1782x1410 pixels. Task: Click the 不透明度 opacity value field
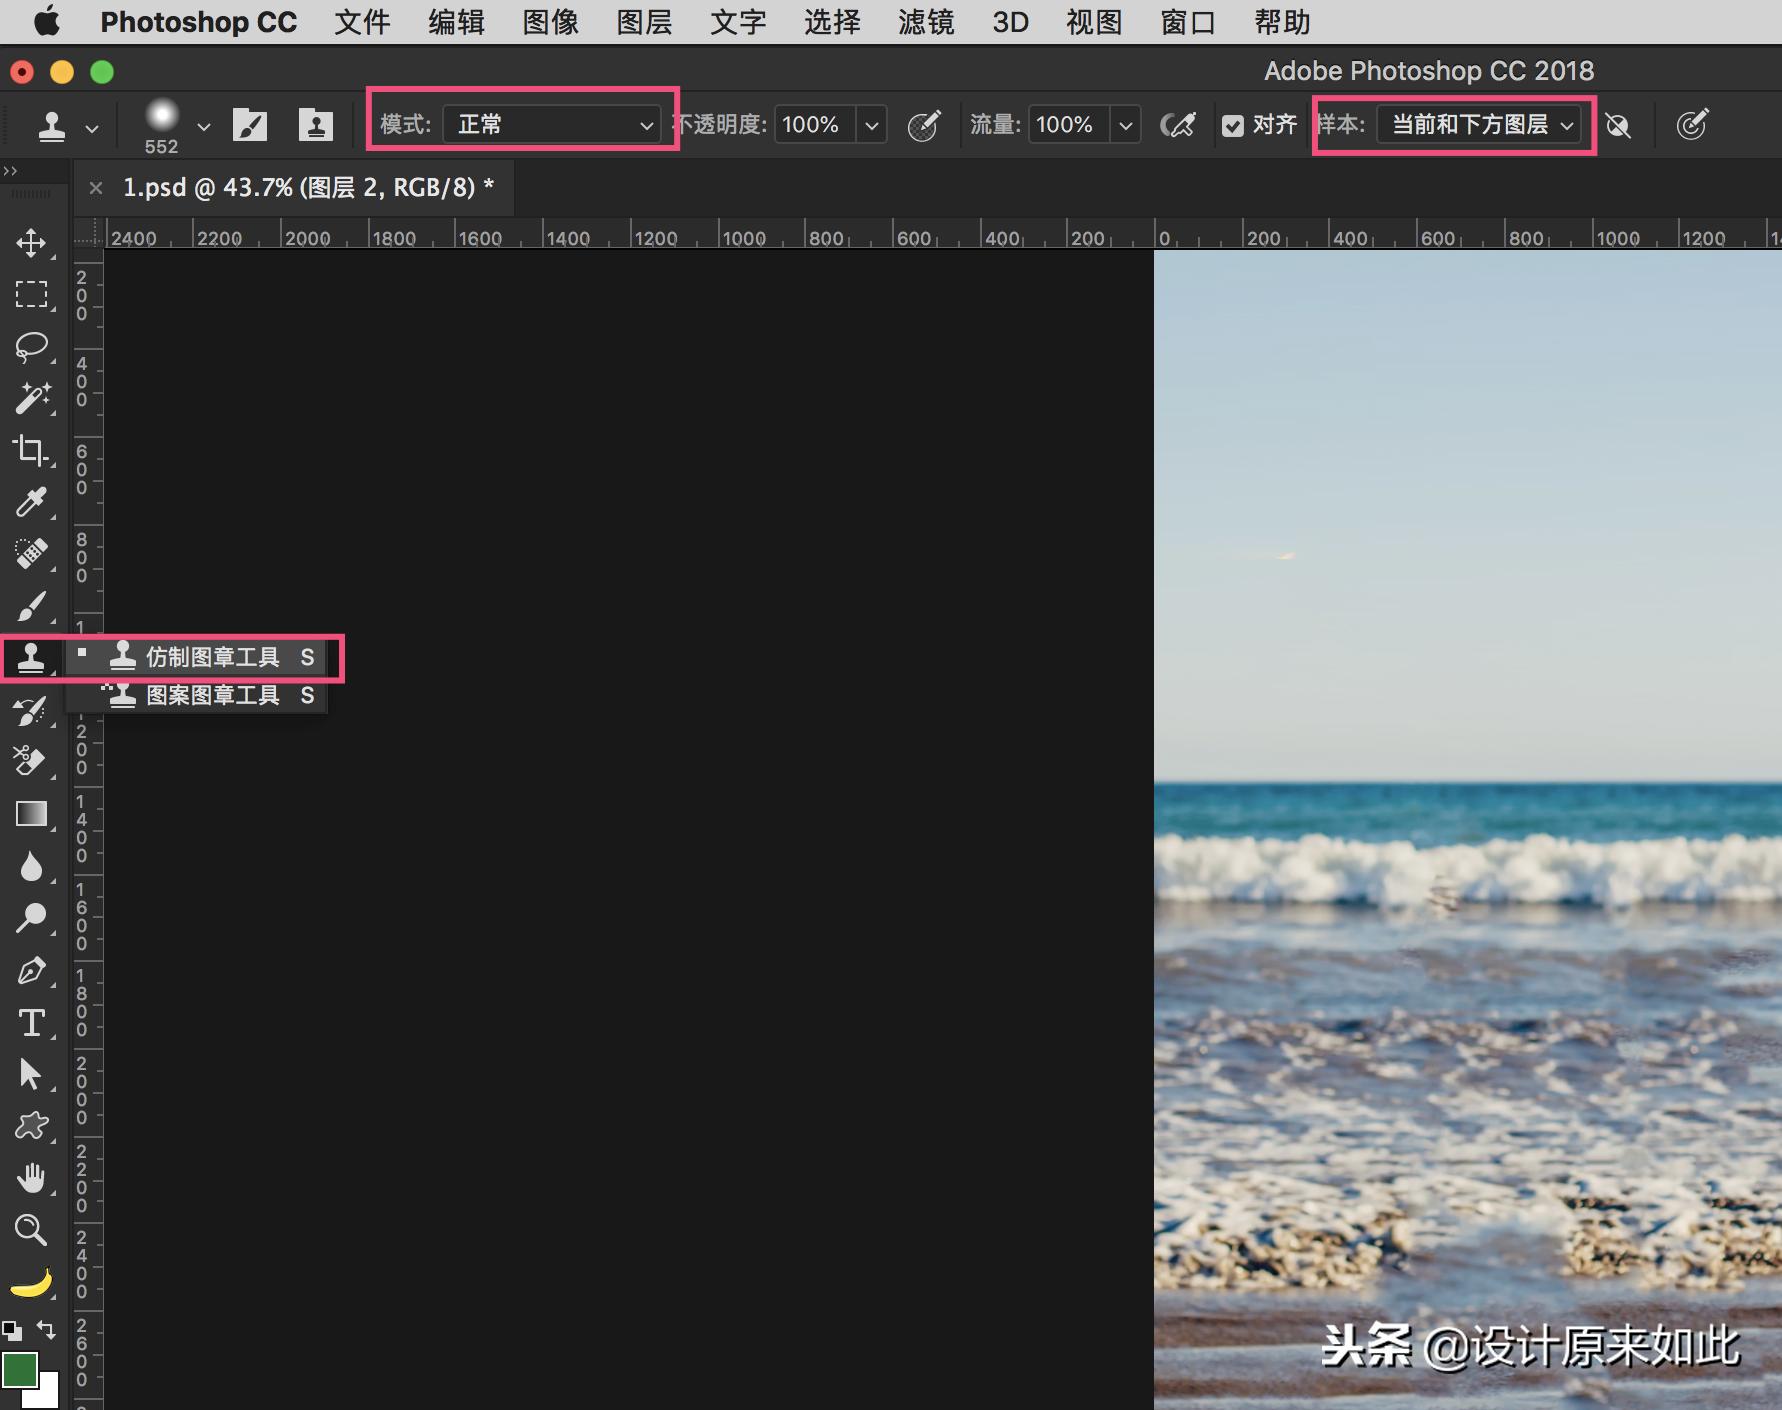coord(813,125)
